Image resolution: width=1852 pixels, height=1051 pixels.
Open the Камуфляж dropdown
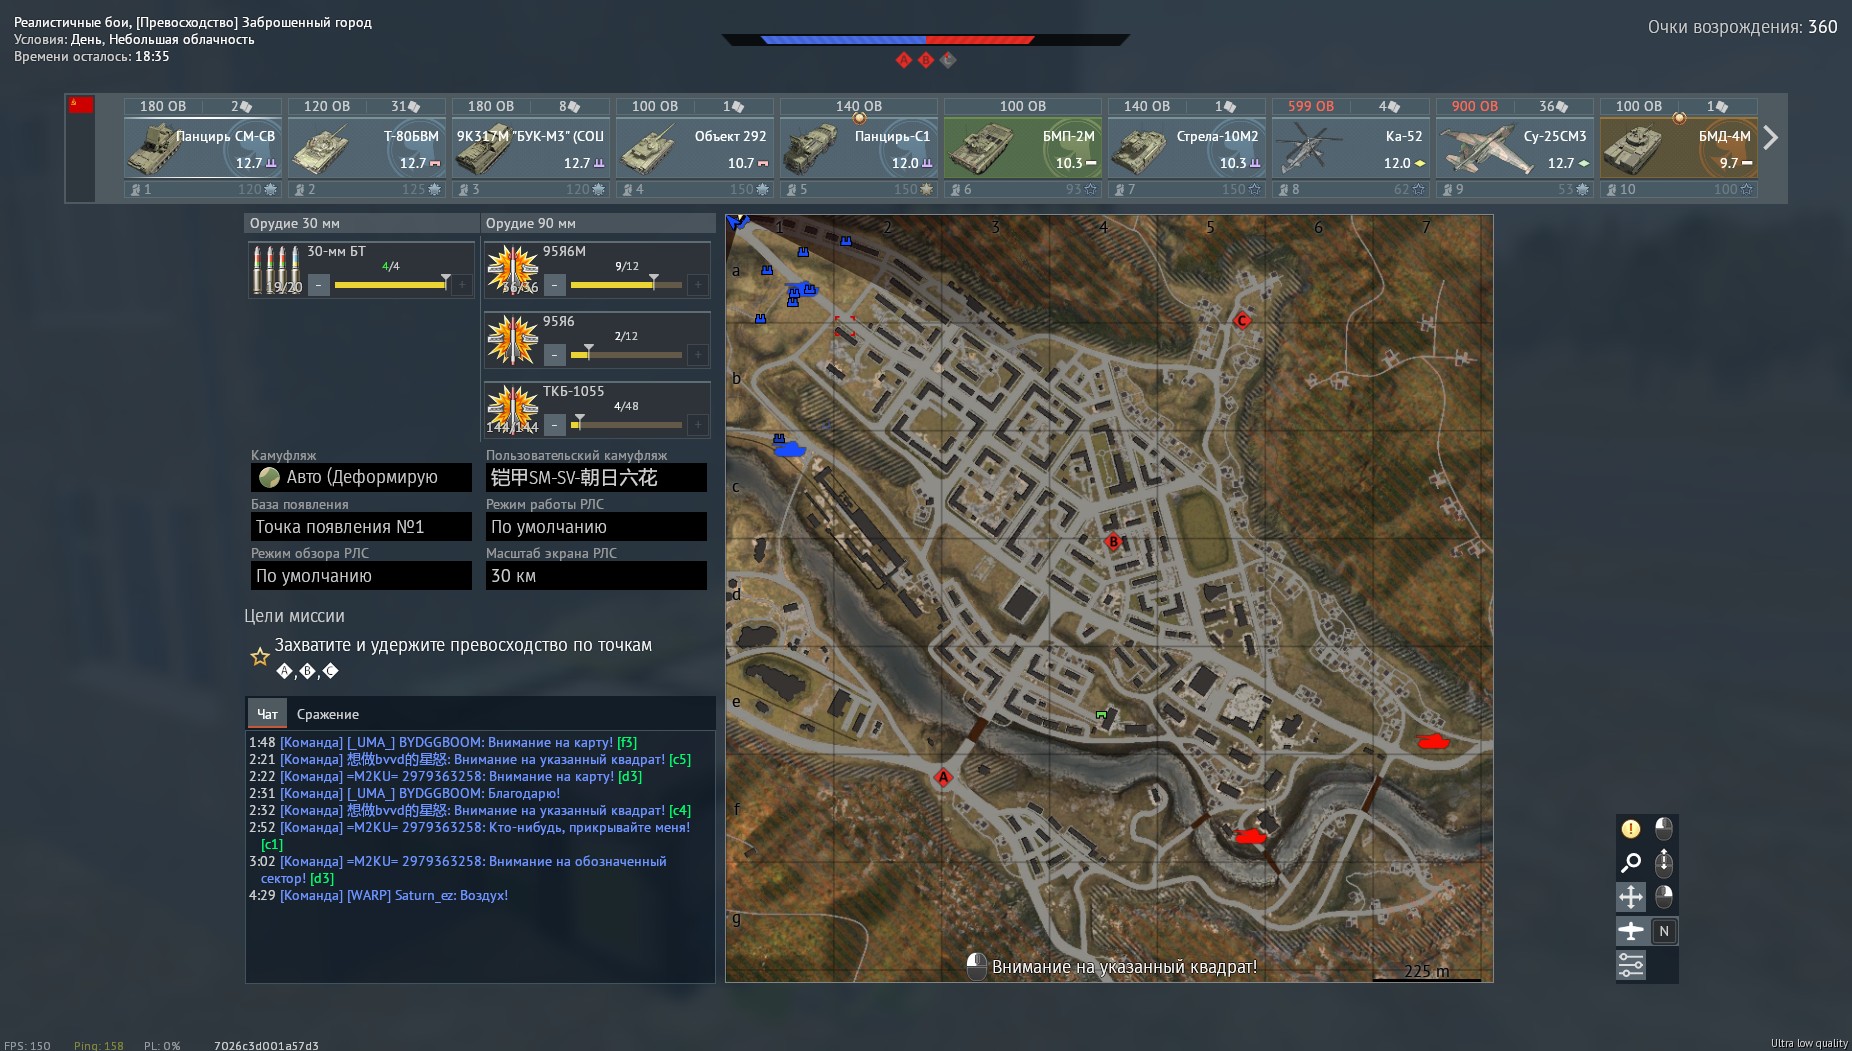[x=361, y=477]
